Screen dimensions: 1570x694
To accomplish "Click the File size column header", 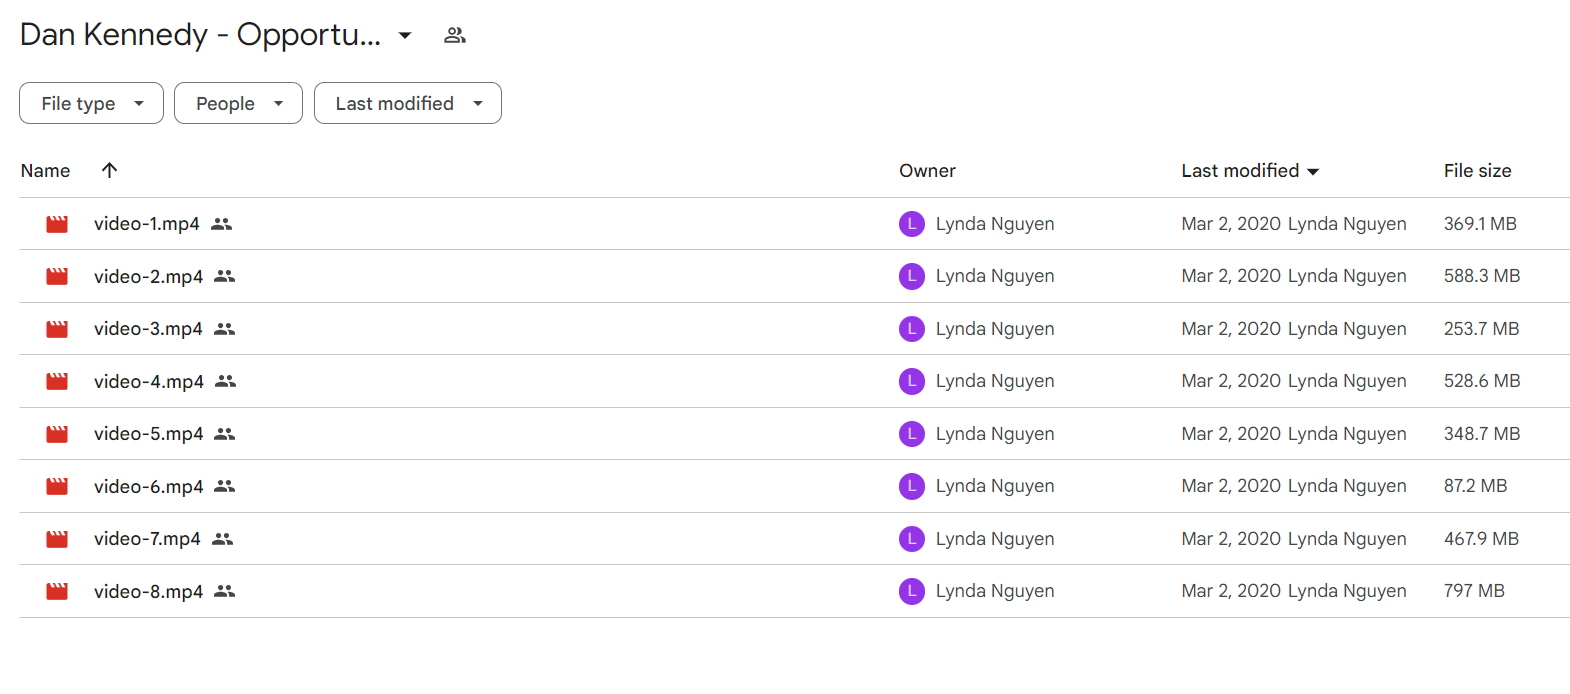I will click(x=1477, y=171).
